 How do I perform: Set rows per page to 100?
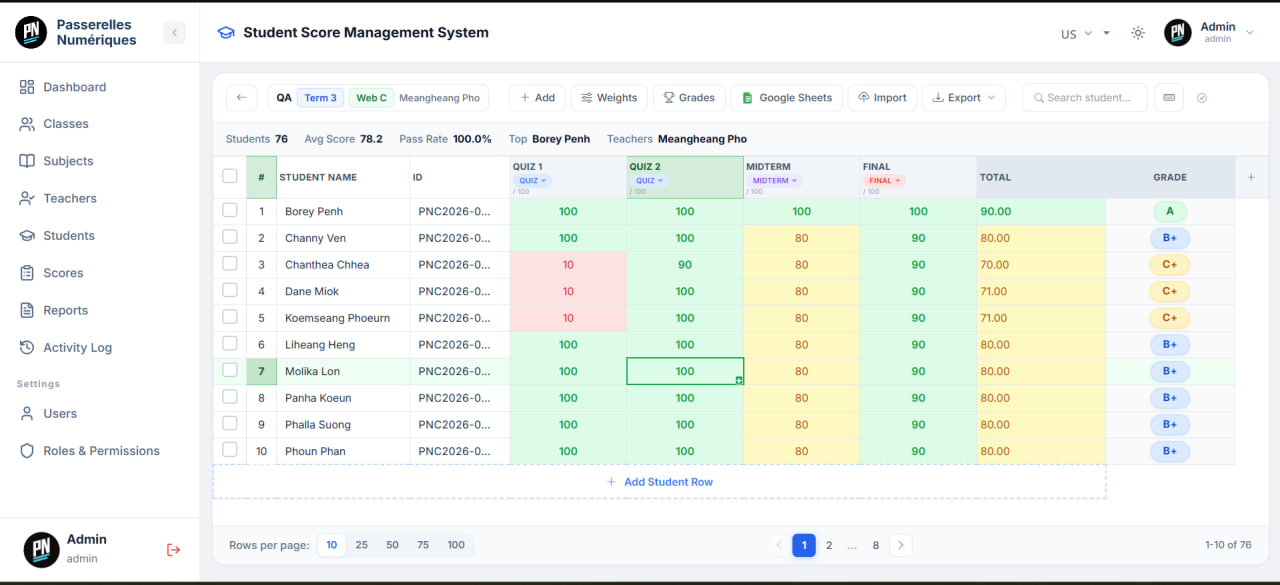point(456,545)
